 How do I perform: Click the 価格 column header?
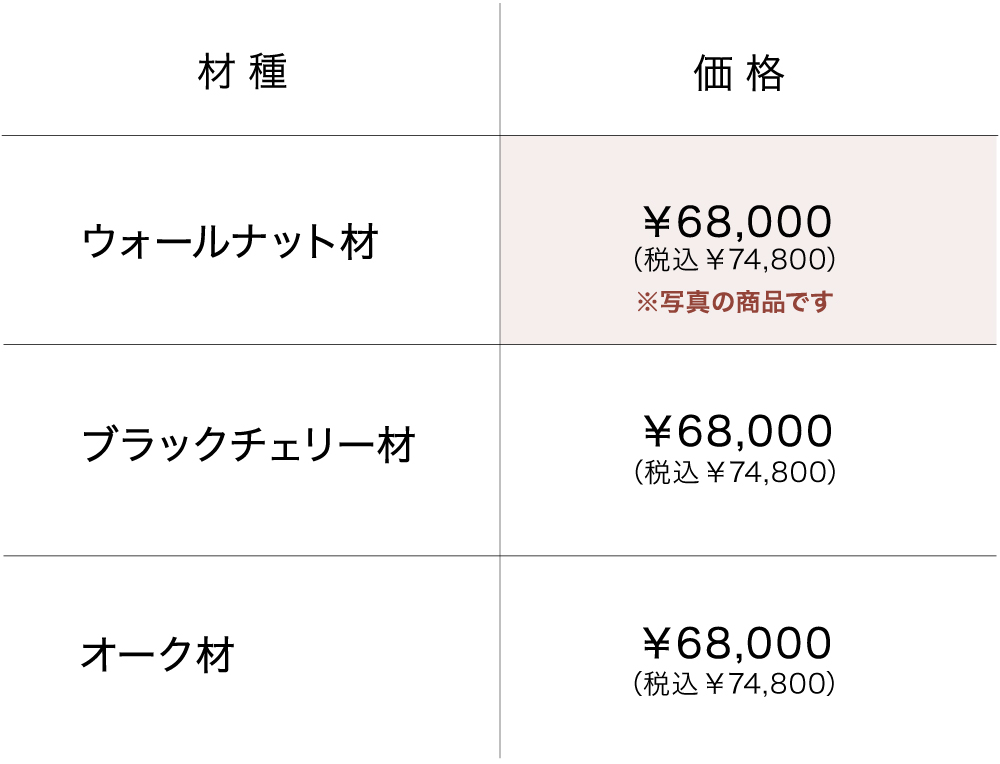739,73
